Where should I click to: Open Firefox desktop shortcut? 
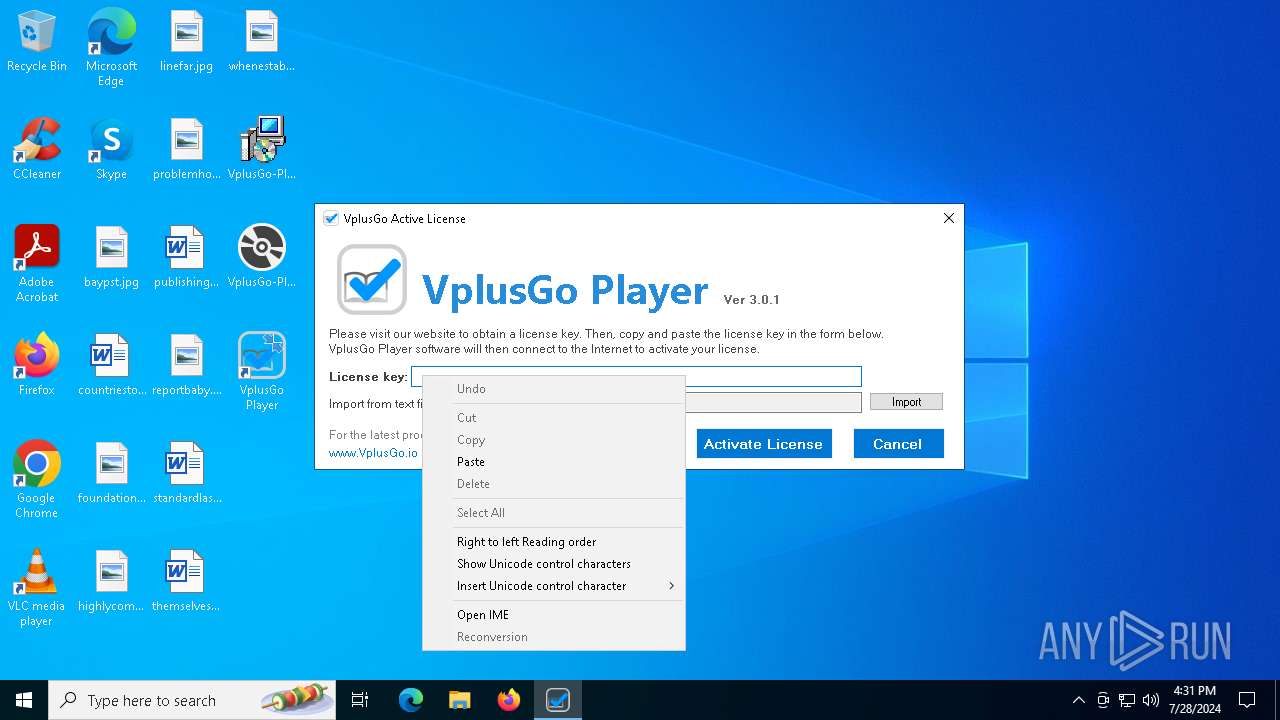pyautogui.click(x=37, y=366)
